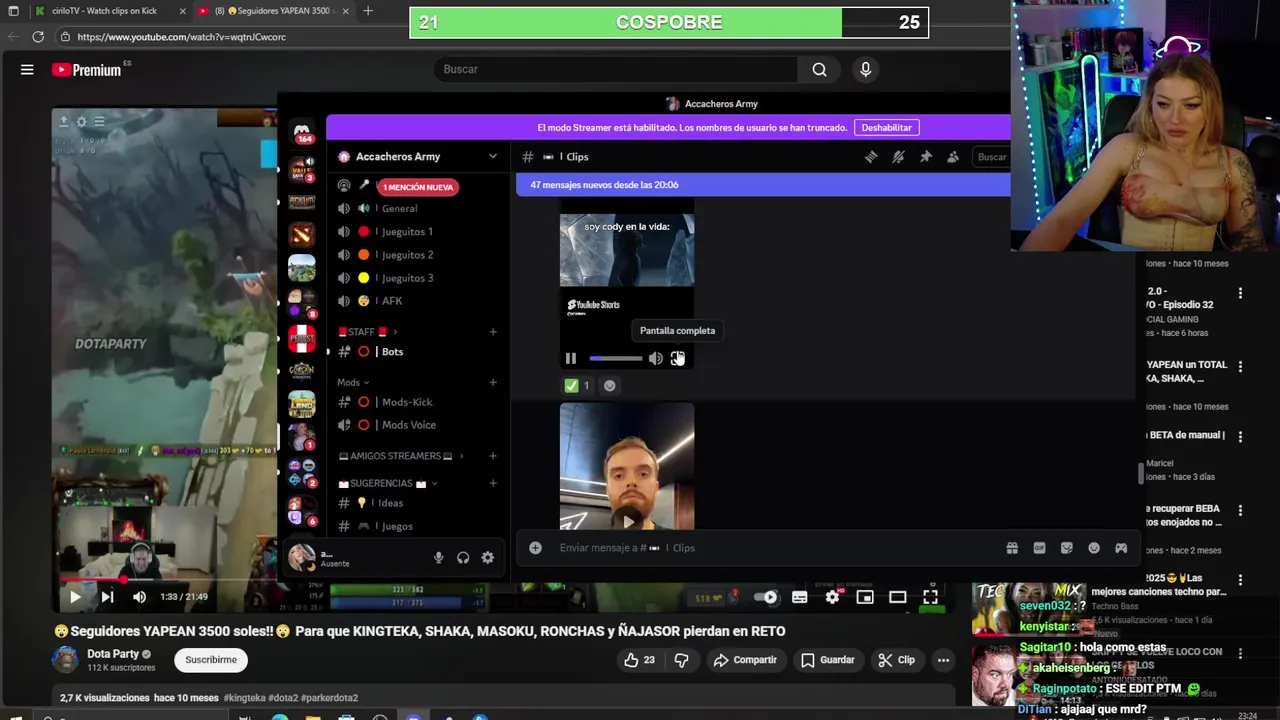The width and height of the screenshot is (1280, 720).
Task: Open Discord gift Nitro icon
Action: (x=1012, y=548)
